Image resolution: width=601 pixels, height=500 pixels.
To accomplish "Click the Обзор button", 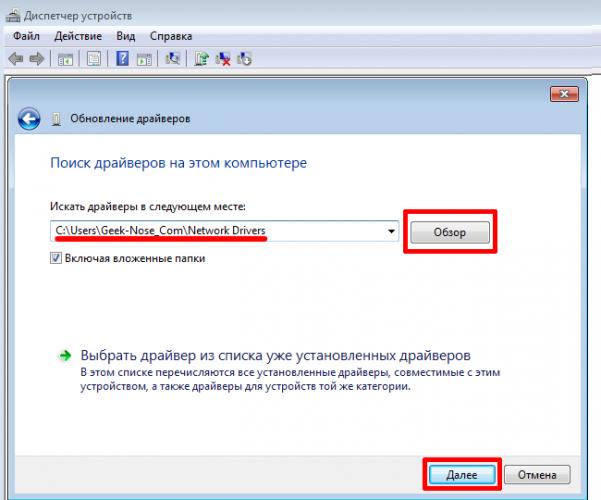I will tap(450, 232).
